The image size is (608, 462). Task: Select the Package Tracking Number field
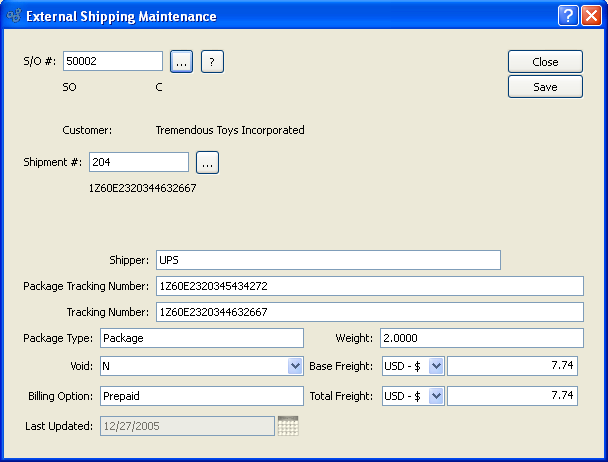[x=368, y=286]
